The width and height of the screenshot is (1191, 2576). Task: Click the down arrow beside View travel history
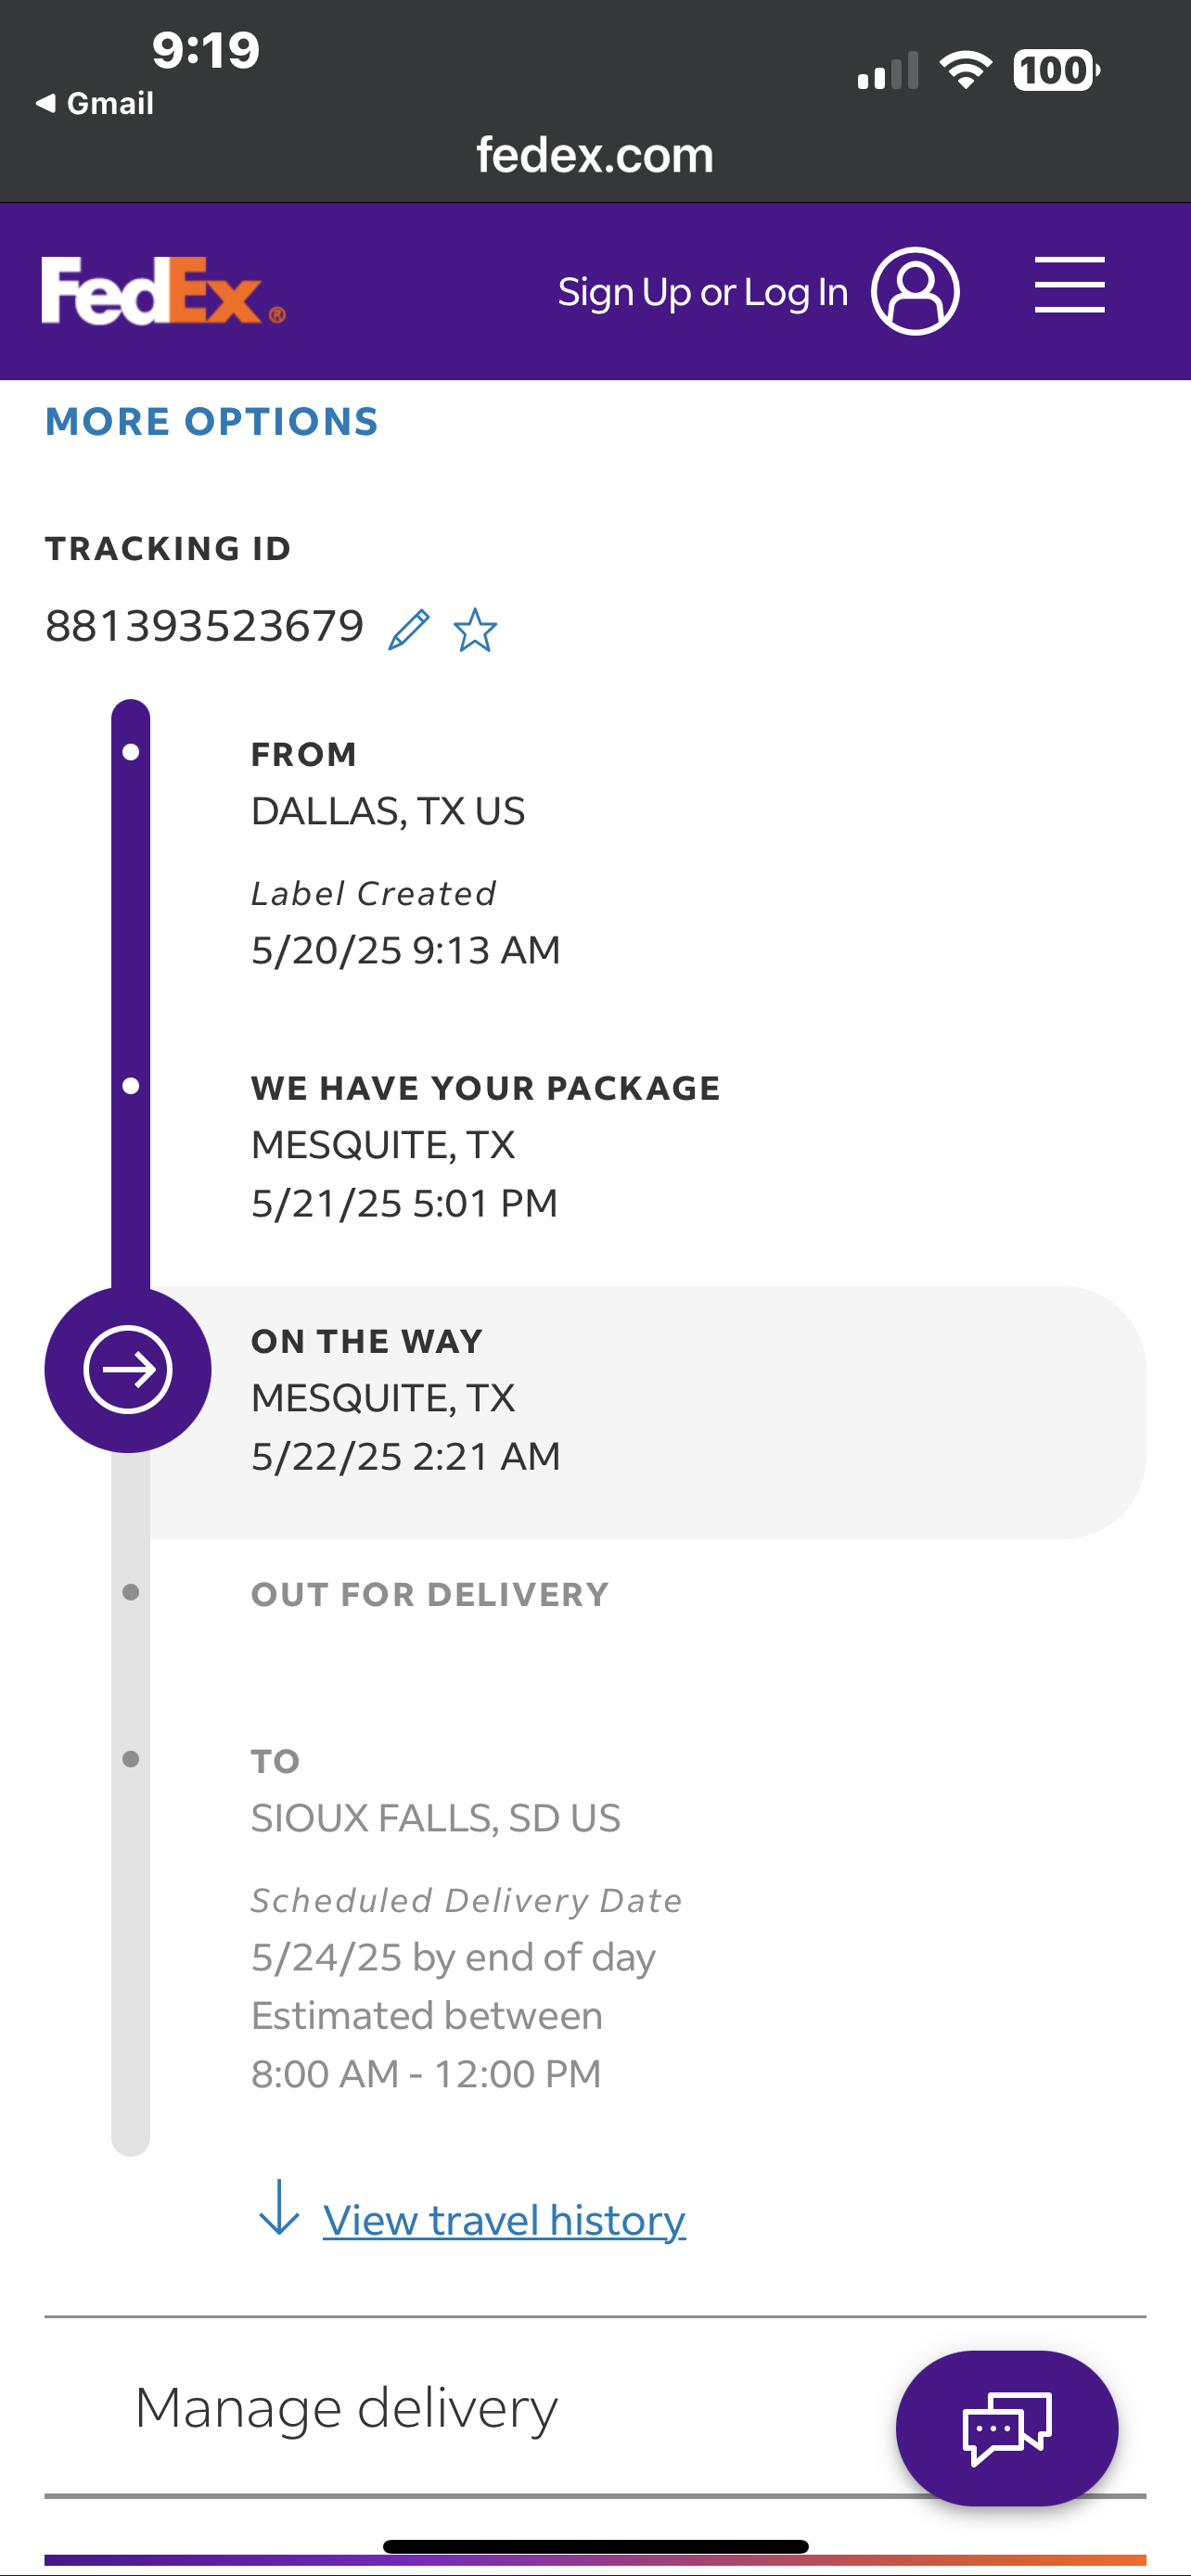[x=279, y=2208]
